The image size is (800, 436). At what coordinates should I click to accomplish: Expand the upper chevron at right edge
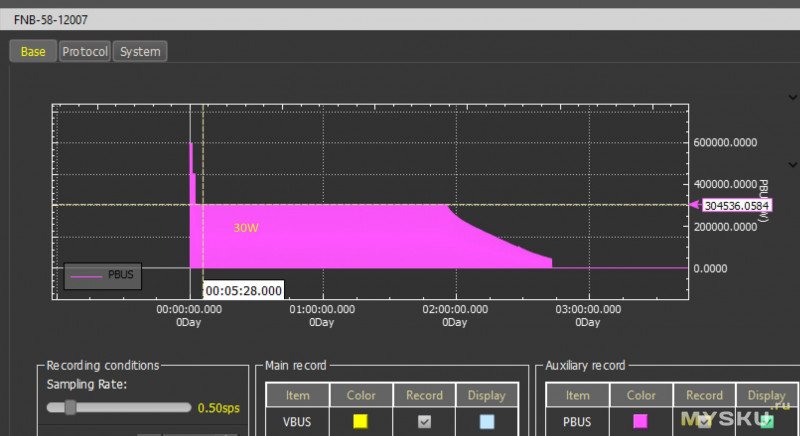793,98
